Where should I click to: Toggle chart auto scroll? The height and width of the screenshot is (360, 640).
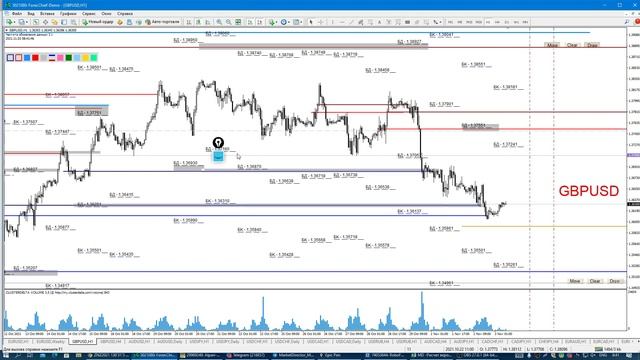(x=250, y=22)
